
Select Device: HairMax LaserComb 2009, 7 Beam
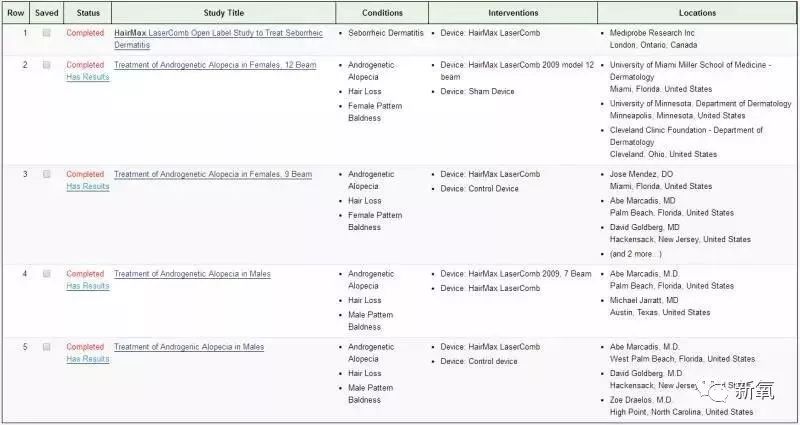(516, 273)
